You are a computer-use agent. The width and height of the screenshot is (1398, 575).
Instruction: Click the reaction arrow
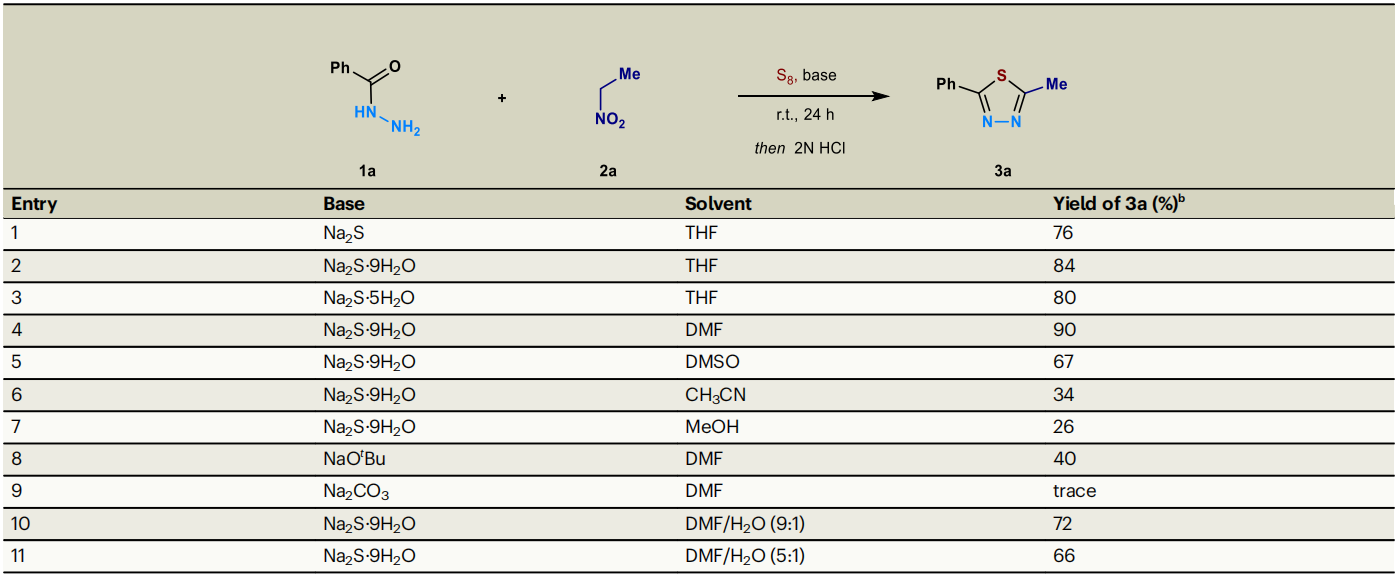pos(812,96)
